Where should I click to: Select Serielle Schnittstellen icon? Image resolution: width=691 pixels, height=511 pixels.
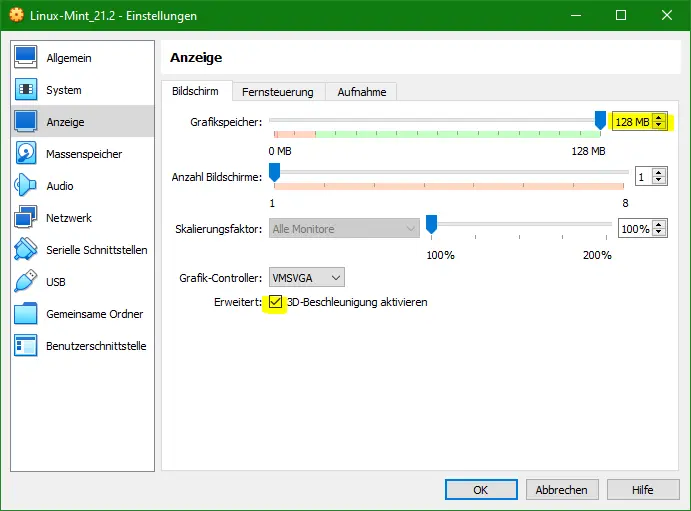point(26,250)
